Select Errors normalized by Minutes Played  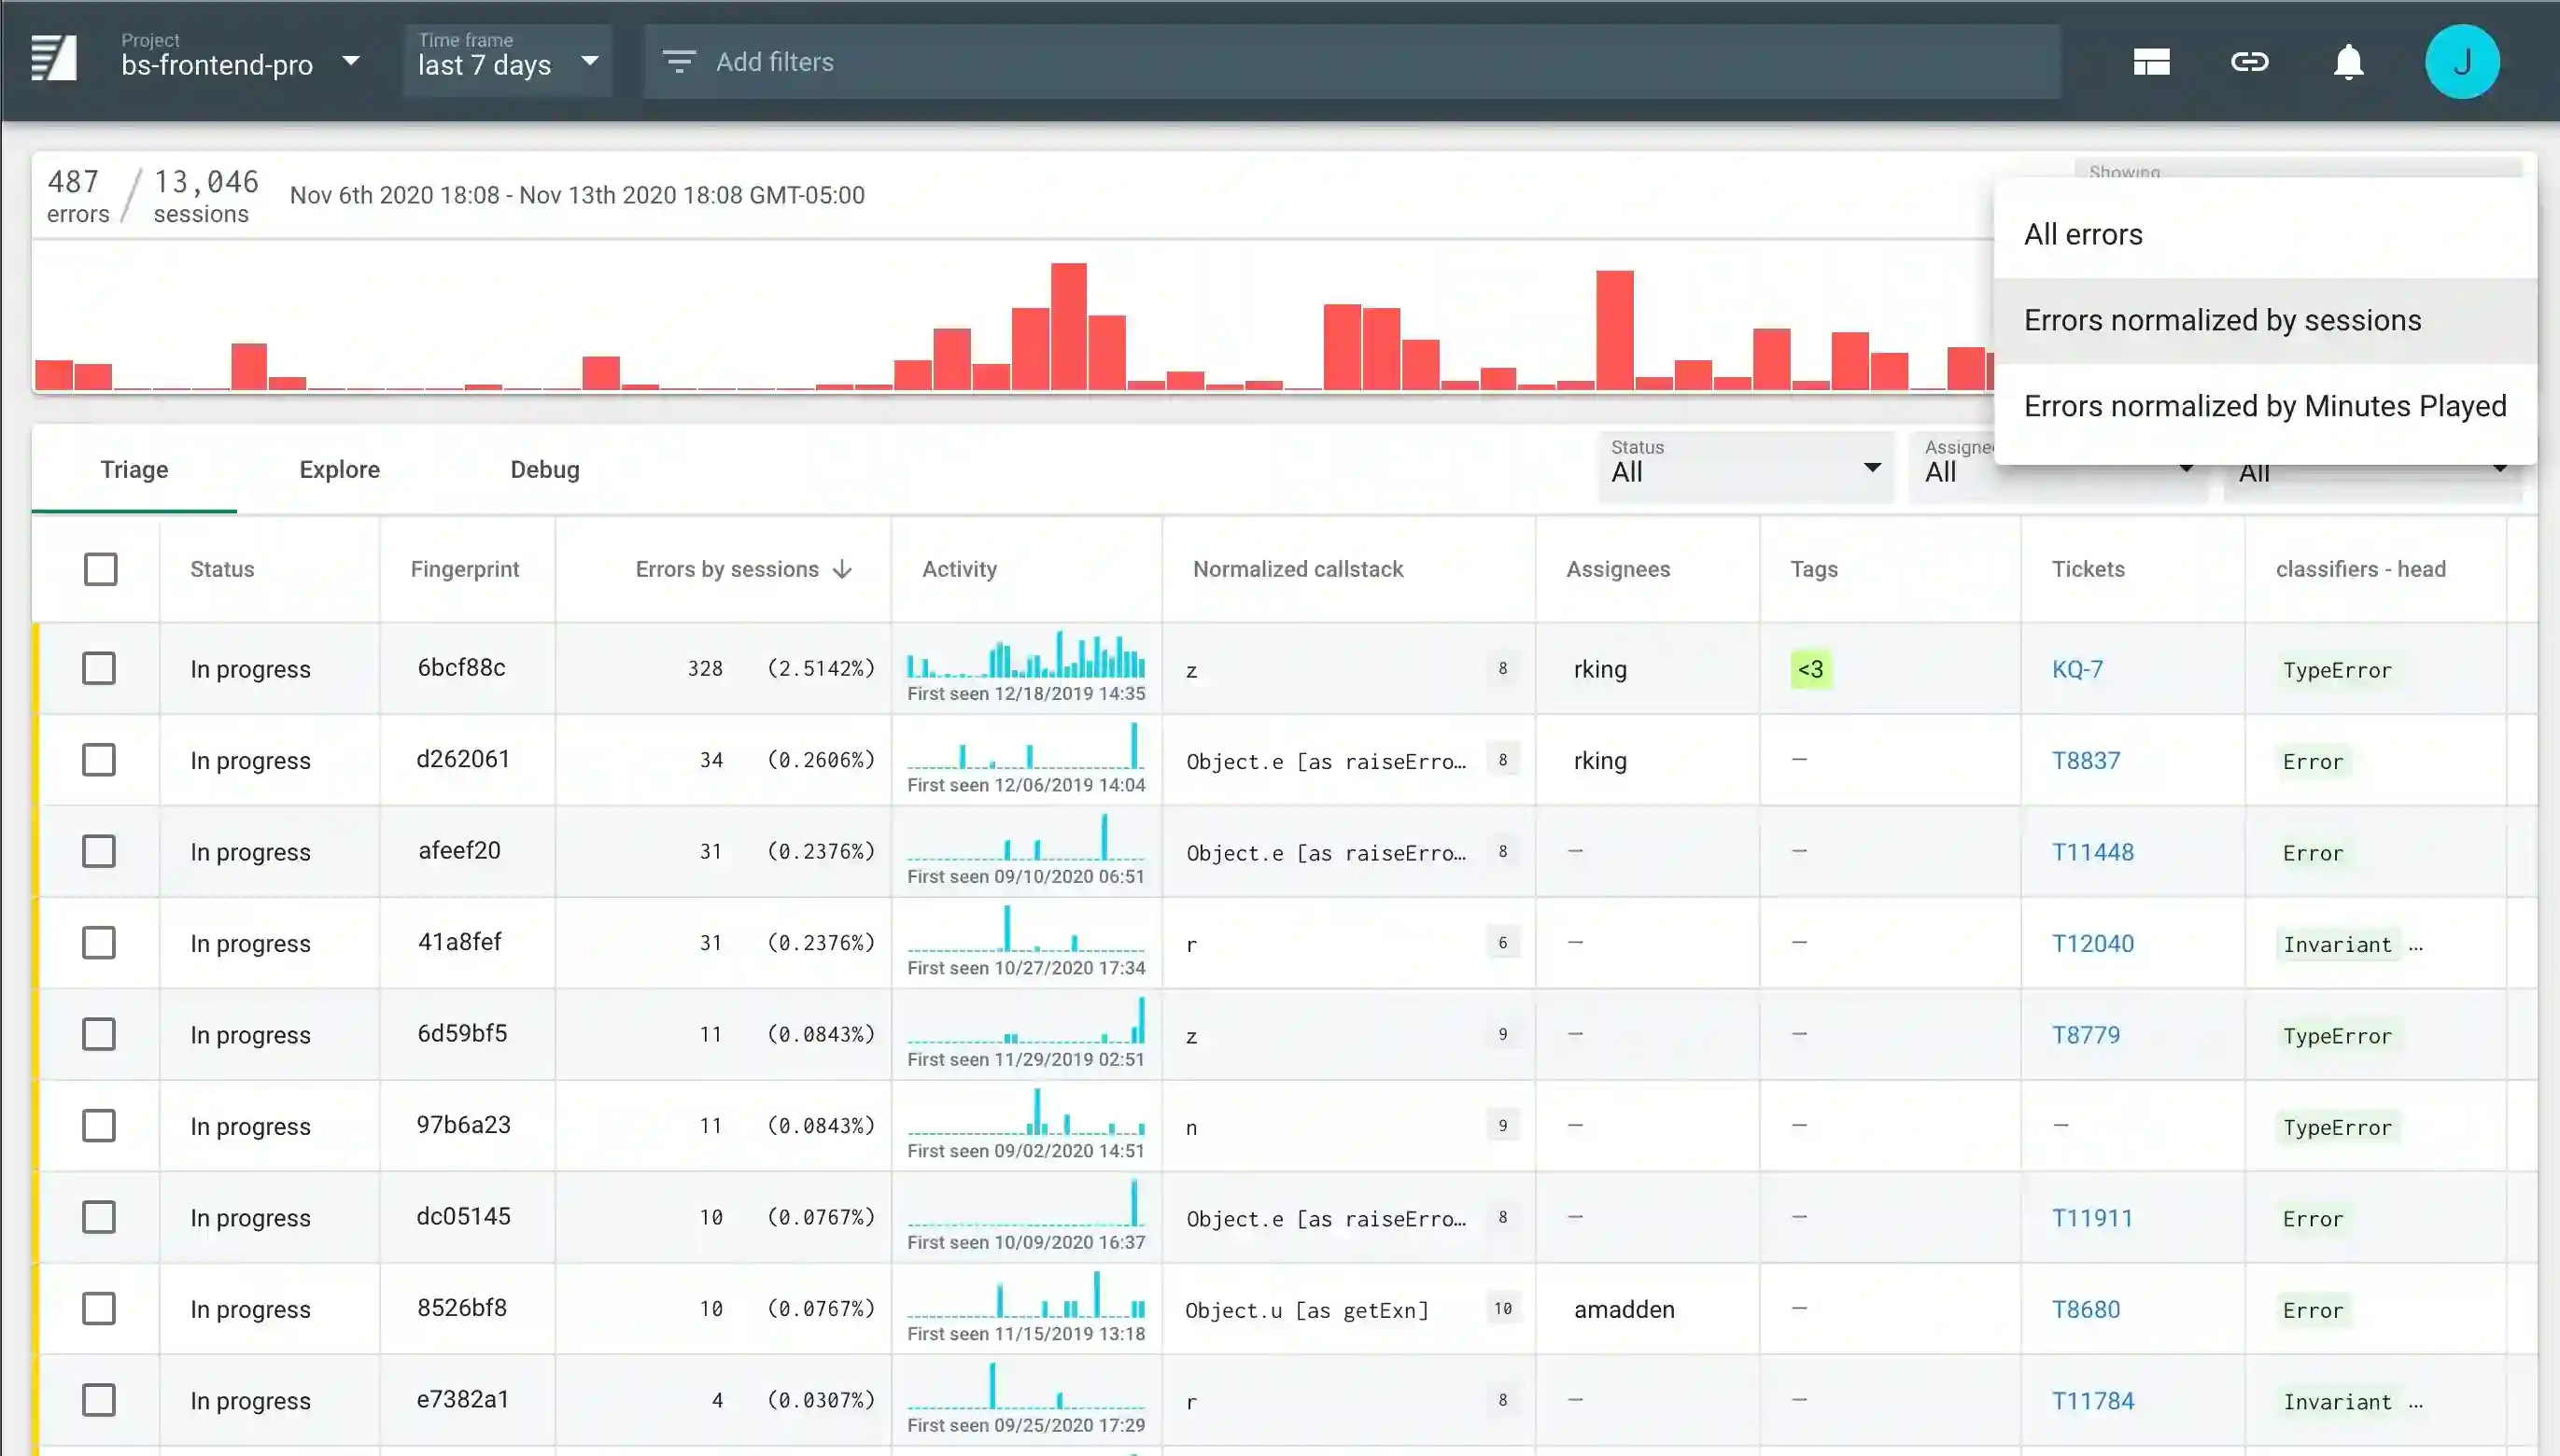(x=2264, y=406)
